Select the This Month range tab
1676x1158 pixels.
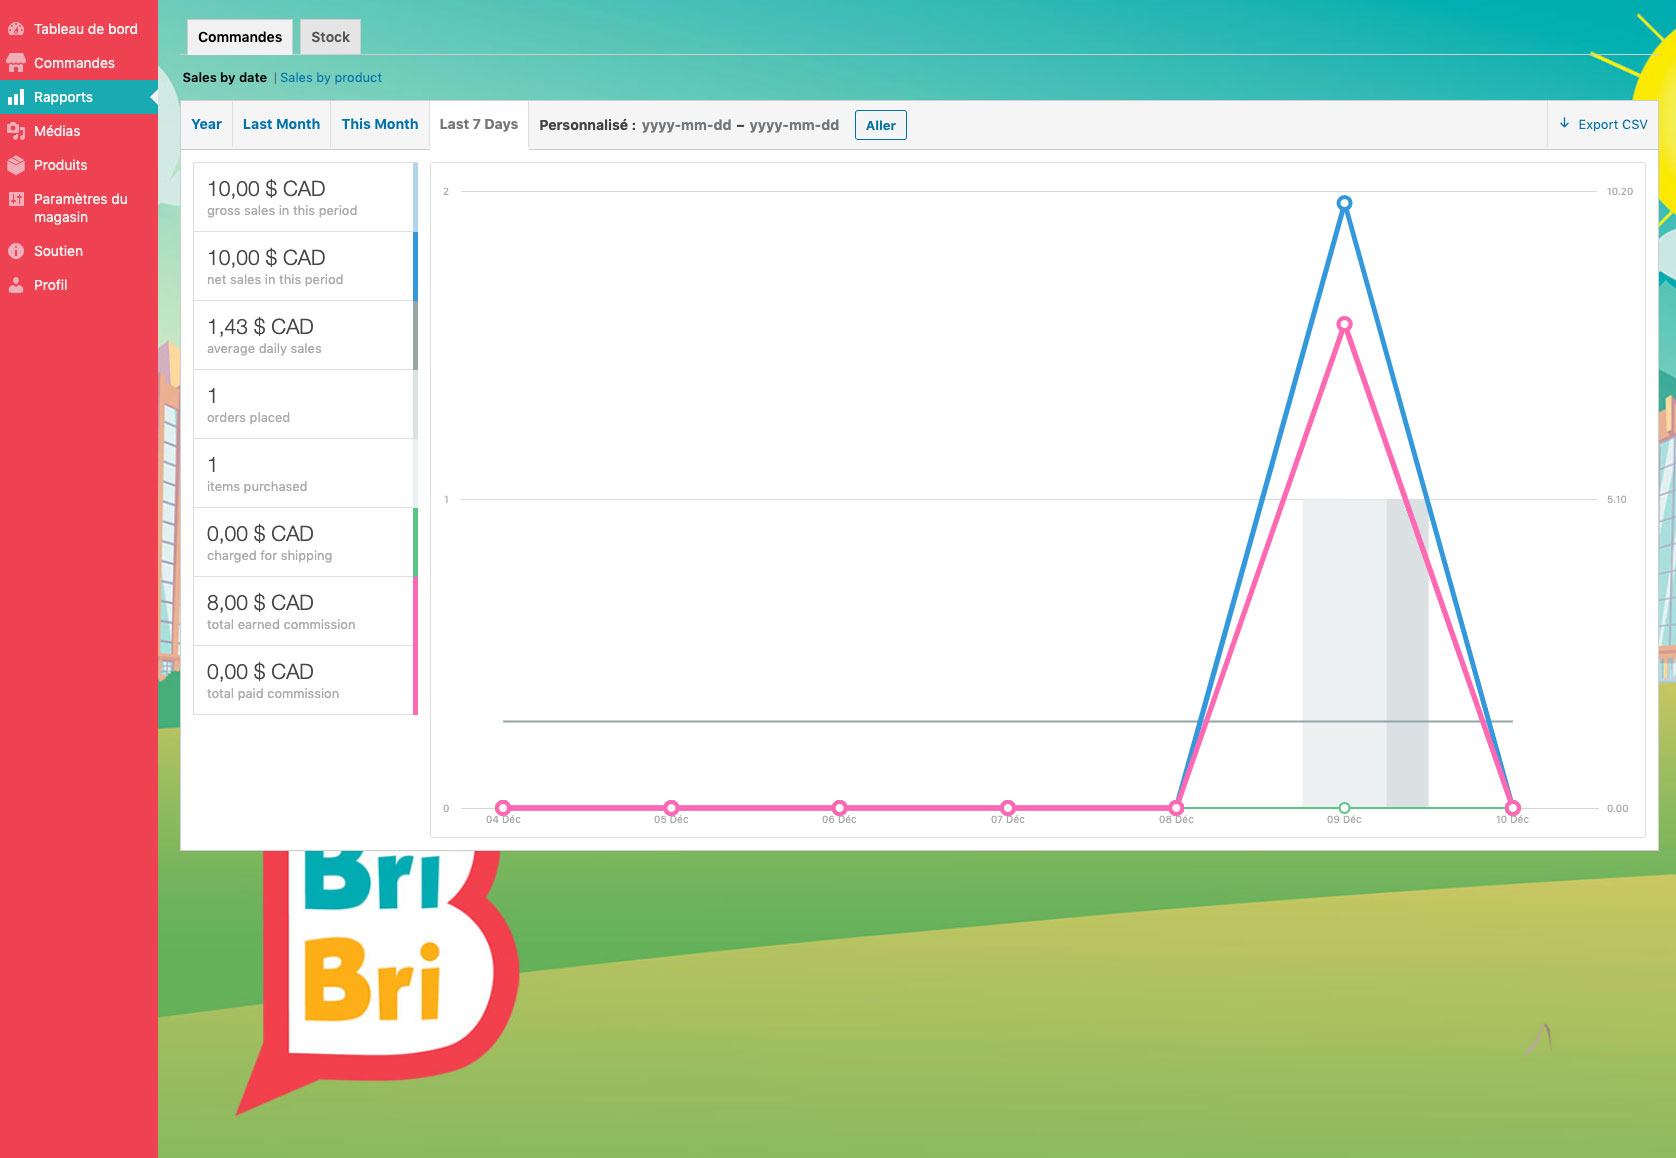tap(380, 124)
